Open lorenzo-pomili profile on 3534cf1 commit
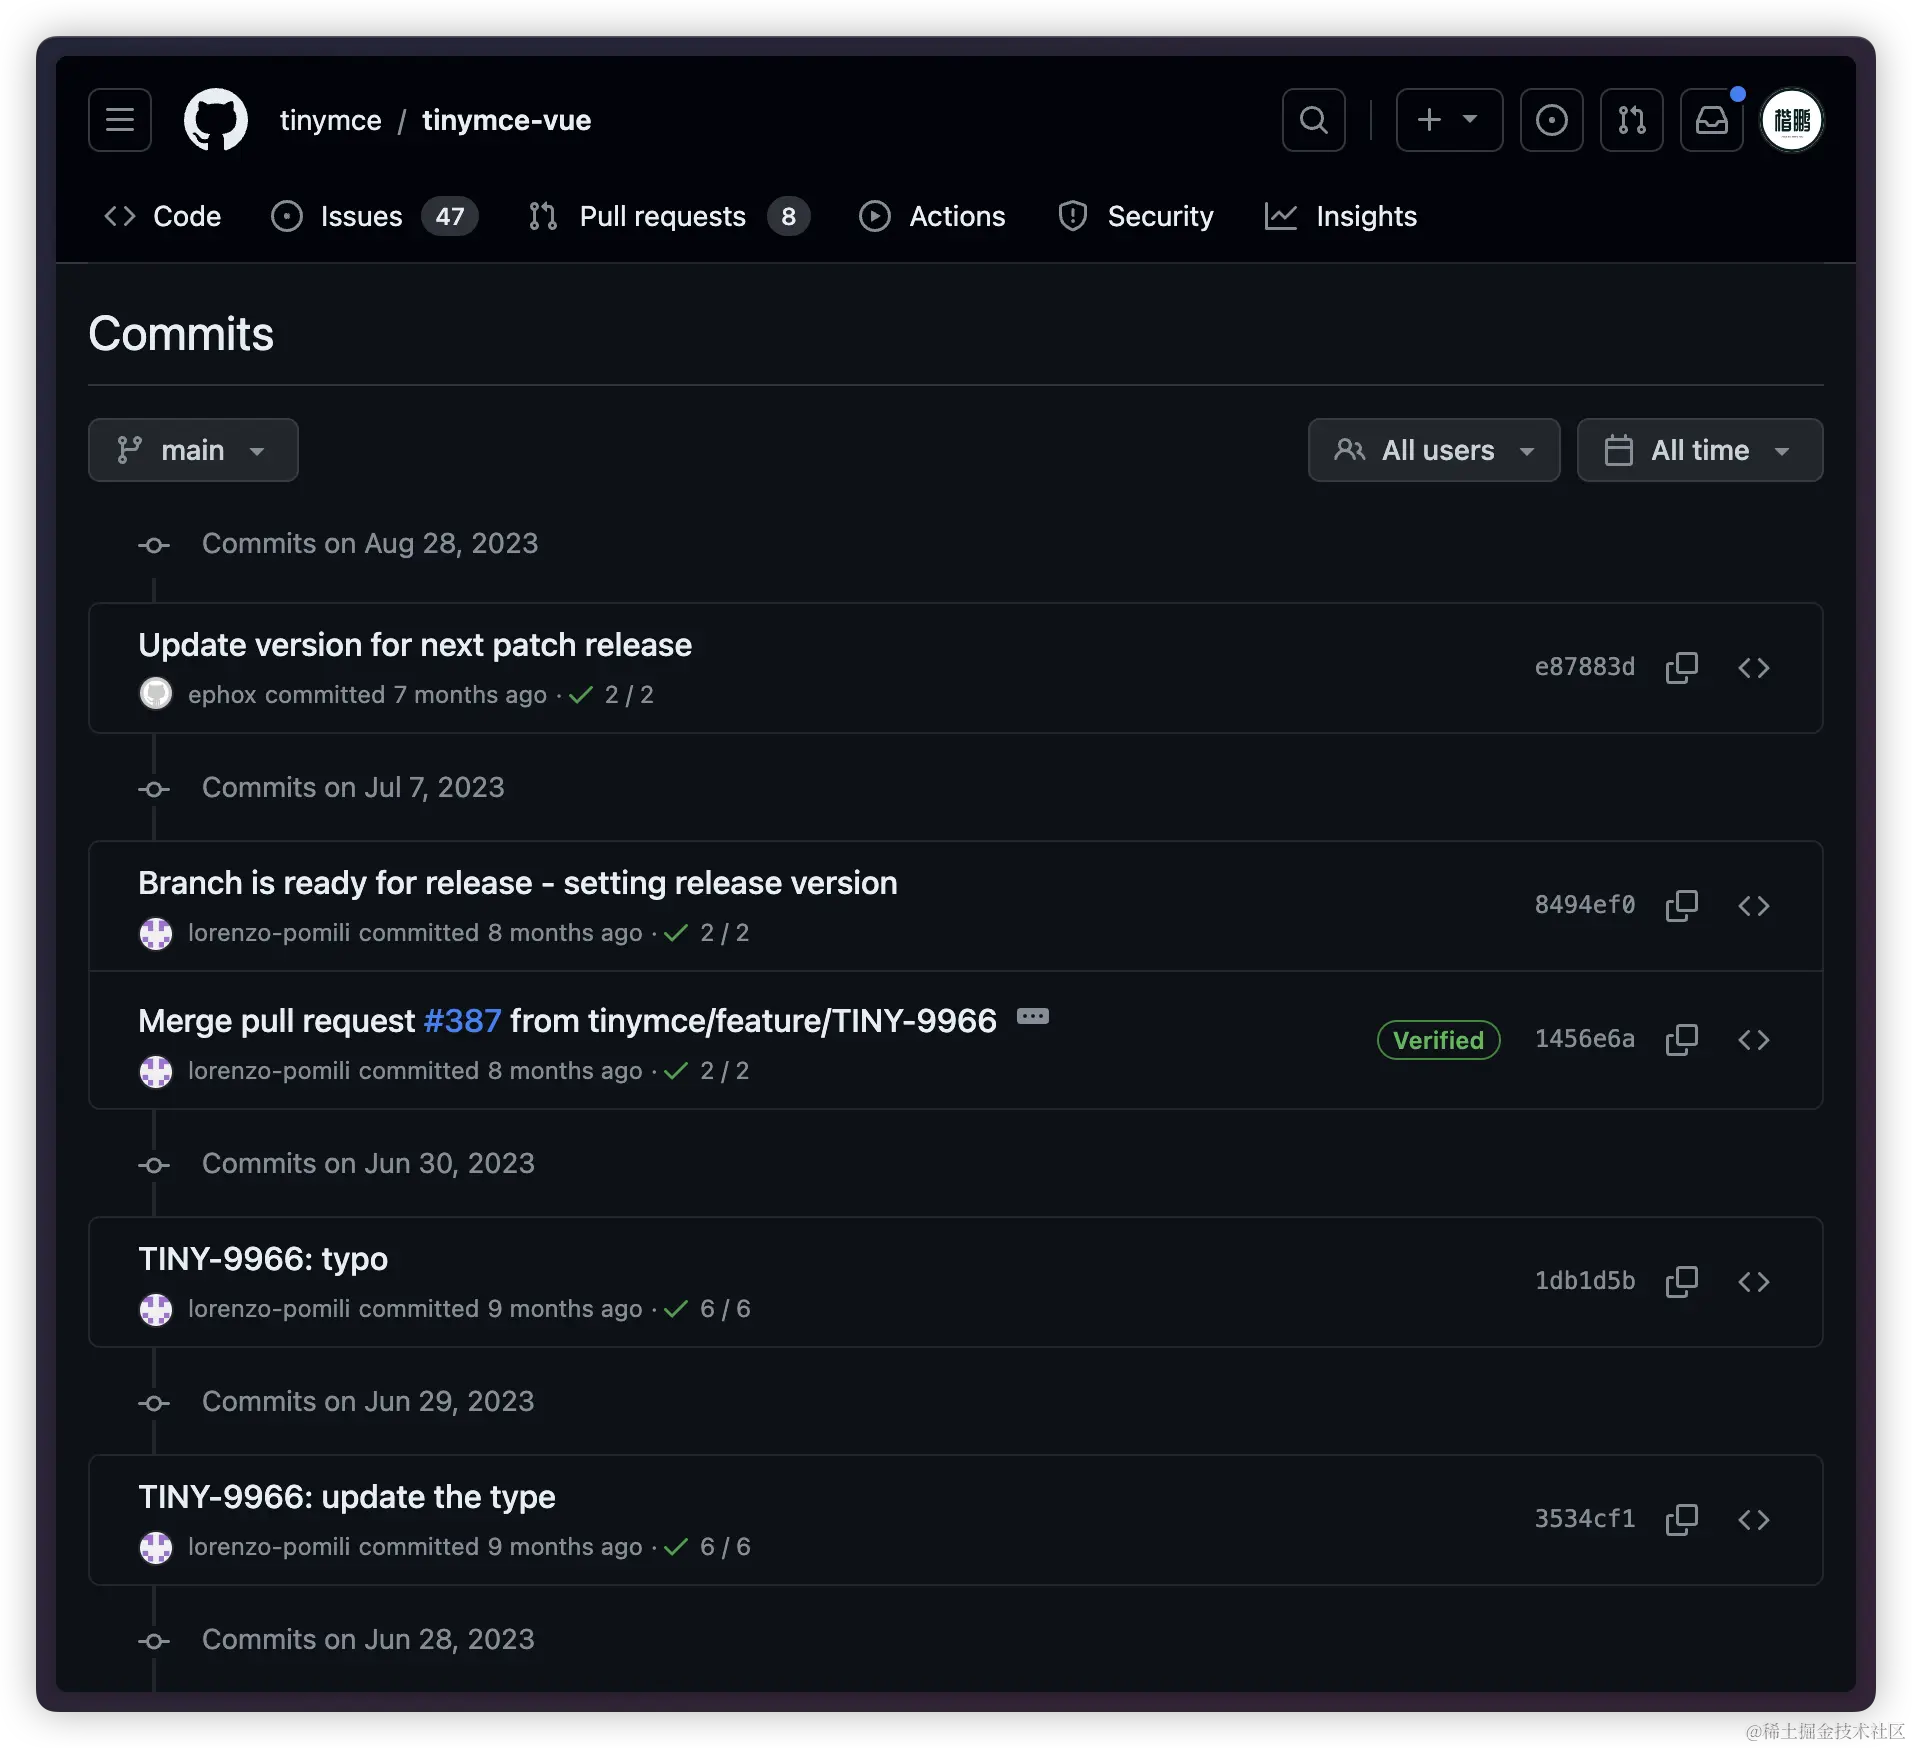 pos(269,1547)
